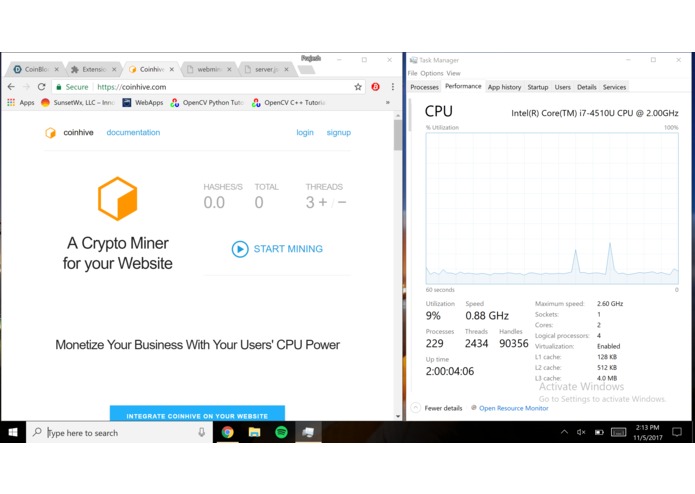Switch to the CoinBlock browser tab

point(33,70)
